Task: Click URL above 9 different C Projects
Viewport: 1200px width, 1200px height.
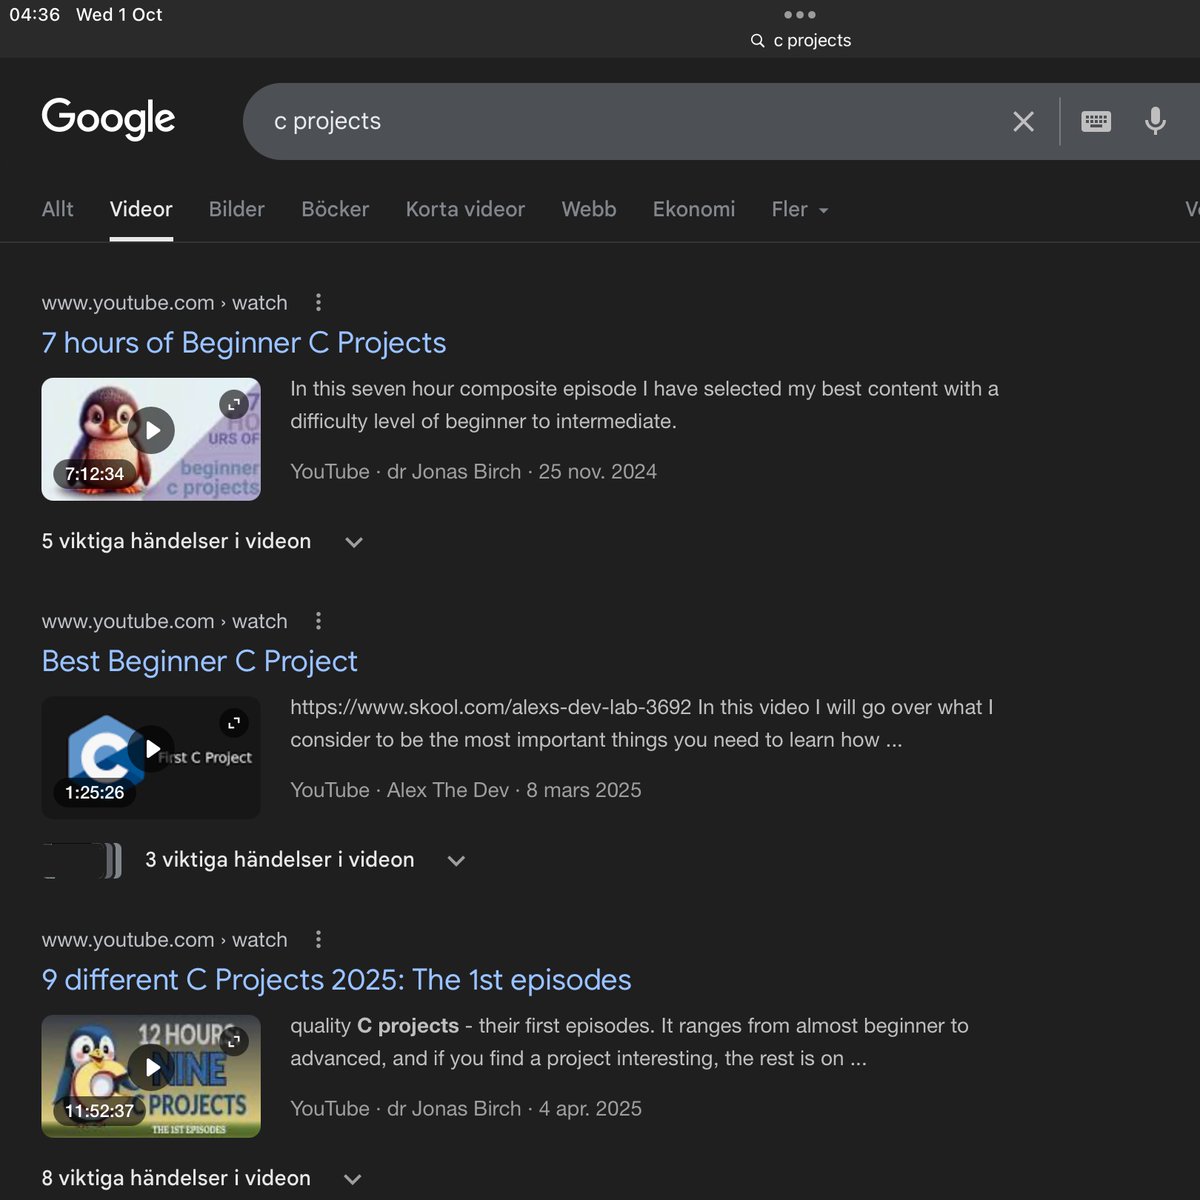Action: click(164, 939)
